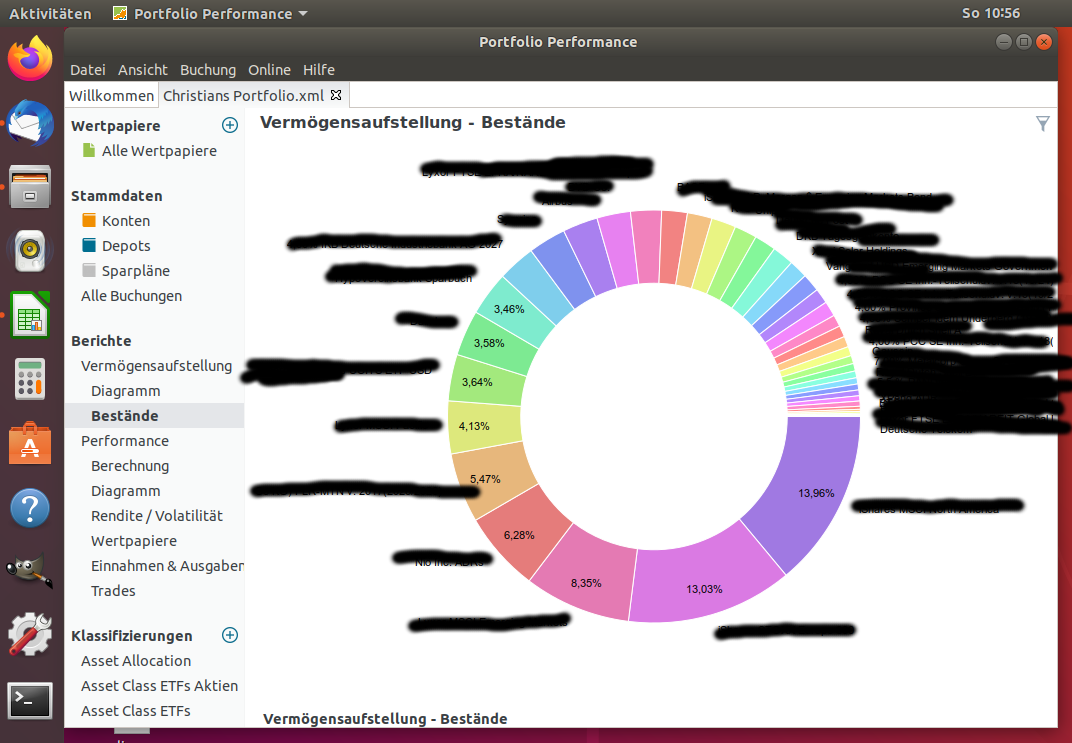This screenshot has width=1072, height=743.
Task: Select Alle Wertpapiere in sidebar
Action: click(159, 151)
